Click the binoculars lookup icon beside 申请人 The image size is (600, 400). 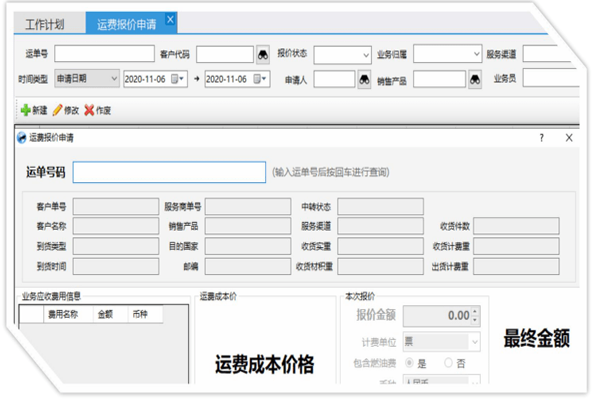(x=366, y=78)
